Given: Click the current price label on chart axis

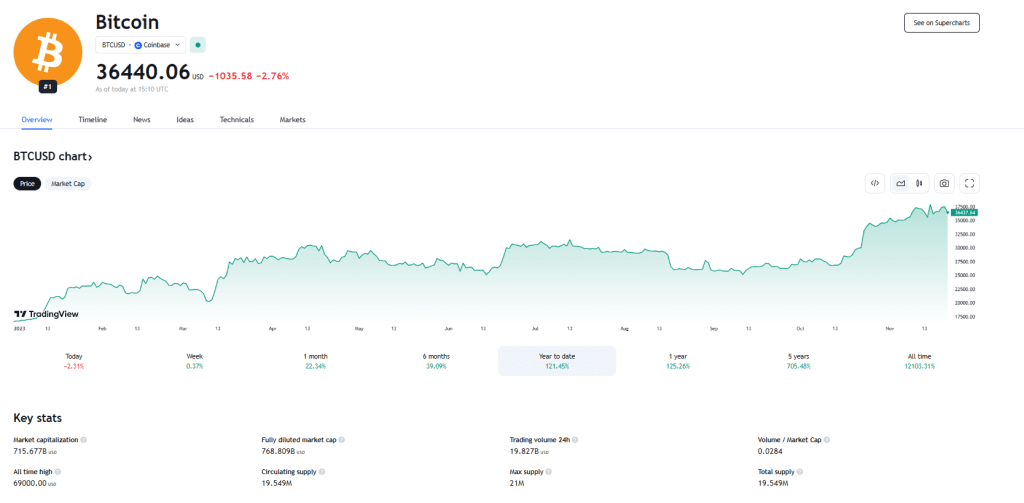Looking at the screenshot, I should tap(965, 213).
